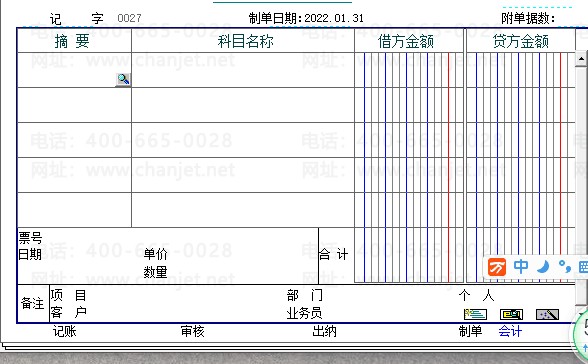588x364 pixels.
Task: Click the yellow voucher icon between the other two footer icons
Action: 512,314
